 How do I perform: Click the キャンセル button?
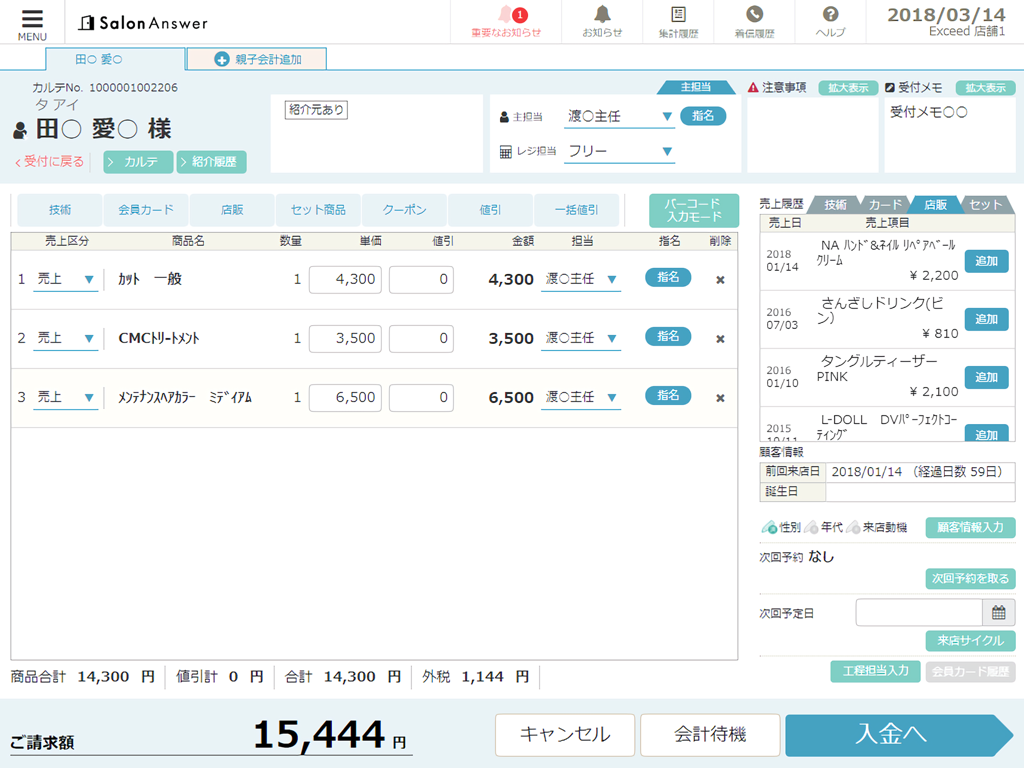pos(565,734)
